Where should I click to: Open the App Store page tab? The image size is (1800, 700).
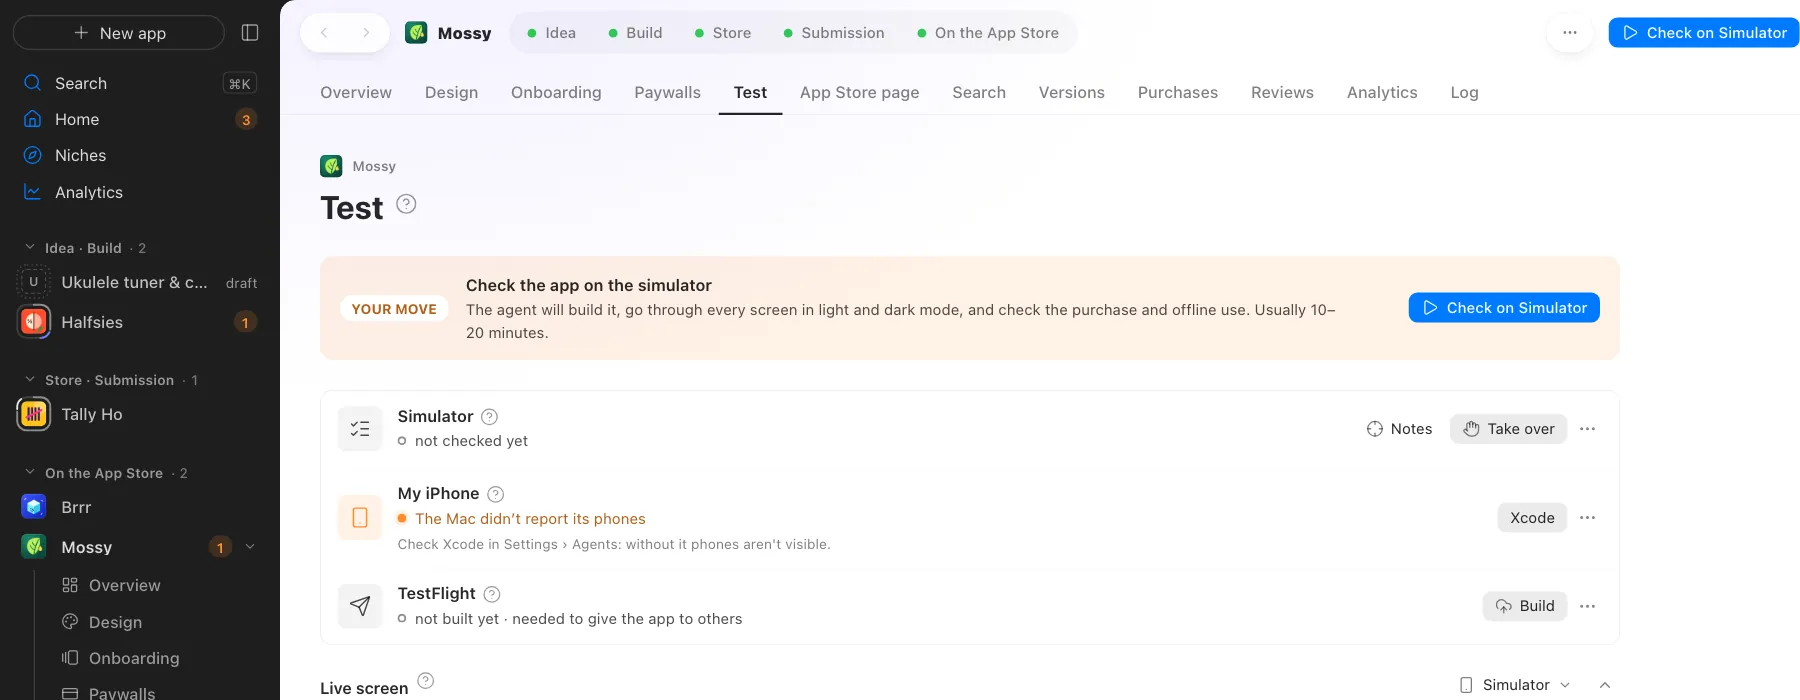point(859,92)
